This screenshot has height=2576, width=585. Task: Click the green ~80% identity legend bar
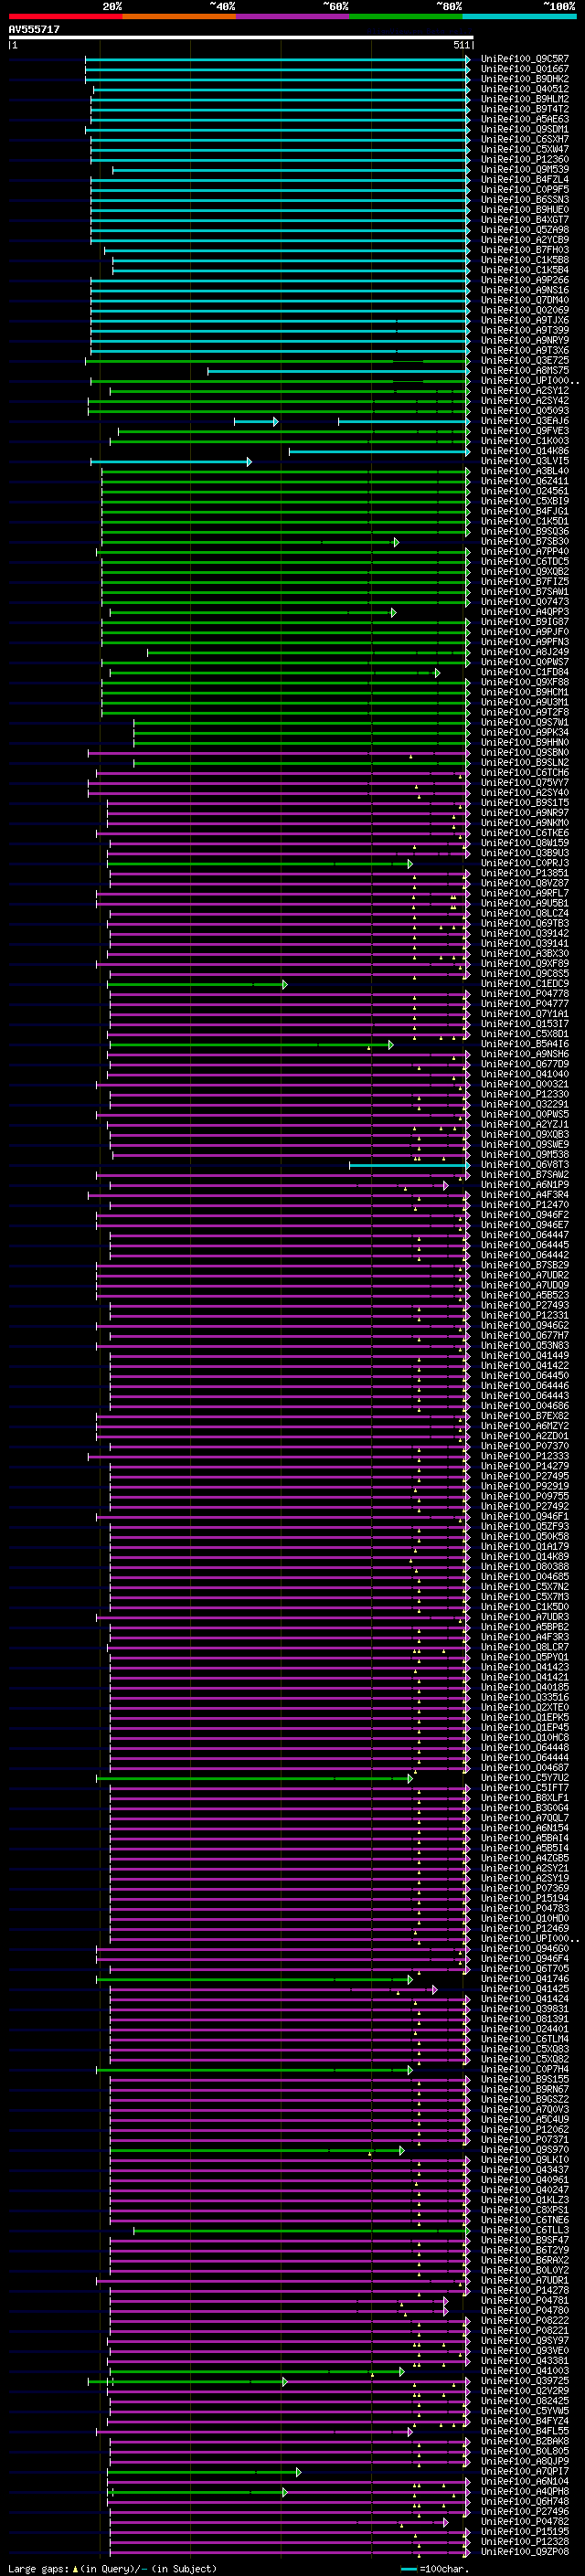click(x=406, y=16)
